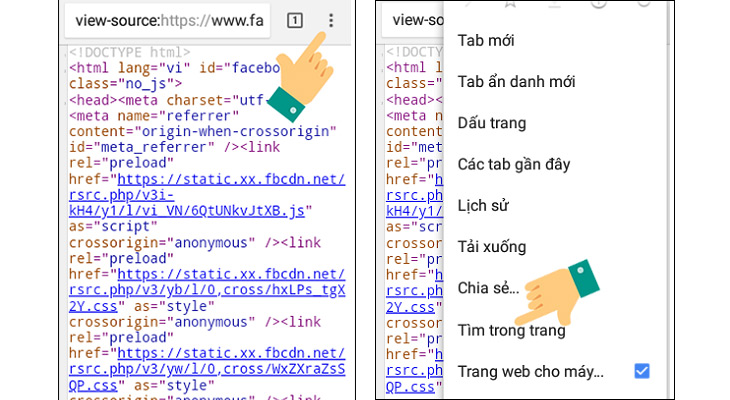Screen dimensions: 730x400
Task: Tap the '<meta name="referrer"' source line
Action: (x=154, y=115)
